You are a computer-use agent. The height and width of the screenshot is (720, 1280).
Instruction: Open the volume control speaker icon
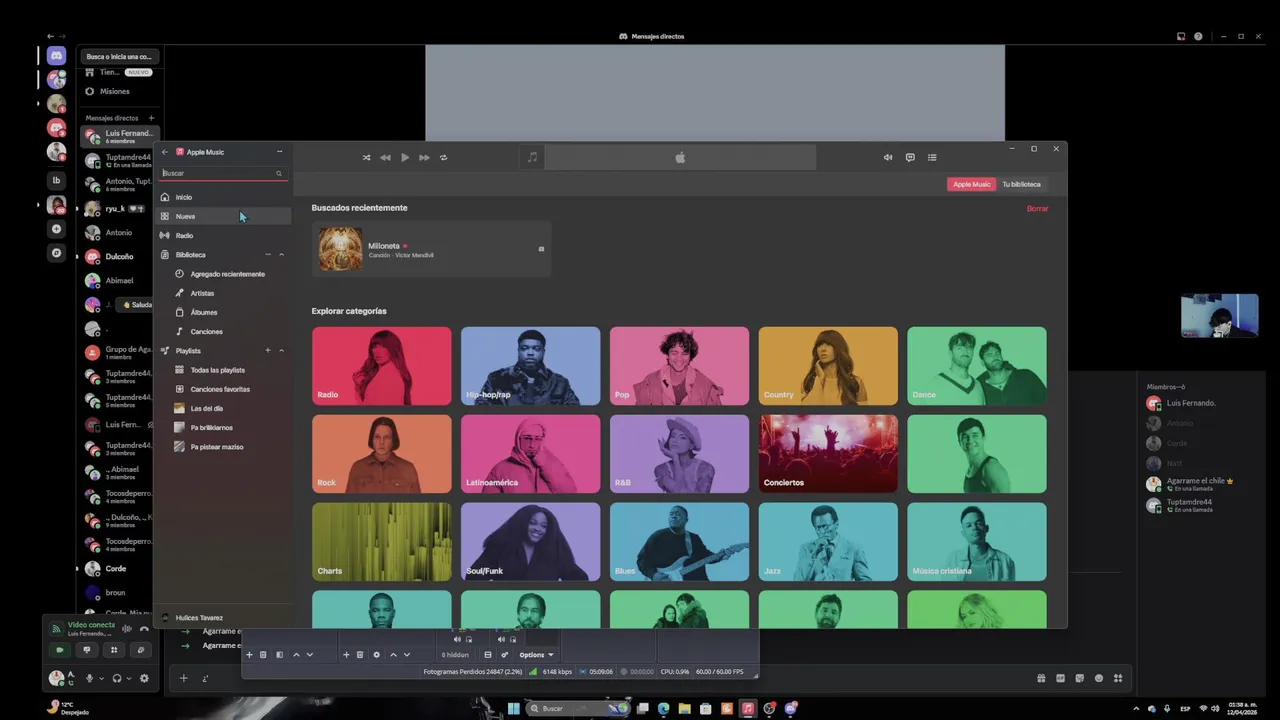(x=888, y=157)
